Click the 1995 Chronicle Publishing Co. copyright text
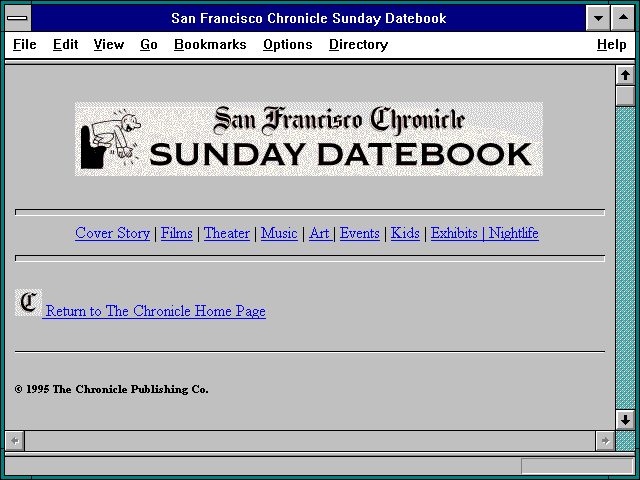 pyautogui.click(x=111, y=389)
